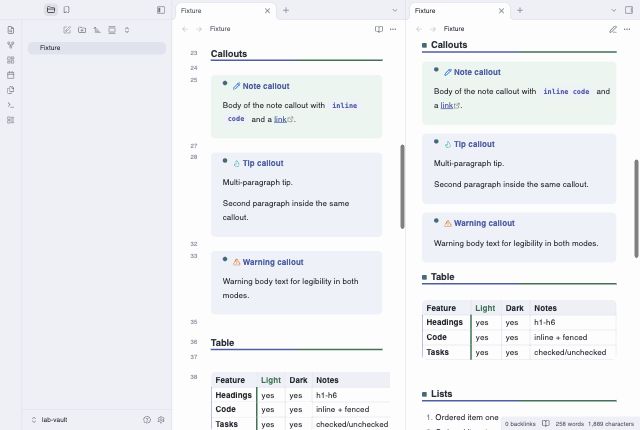Click the Light column header in right table
The height and width of the screenshot is (430, 640).
coord(485,308)
